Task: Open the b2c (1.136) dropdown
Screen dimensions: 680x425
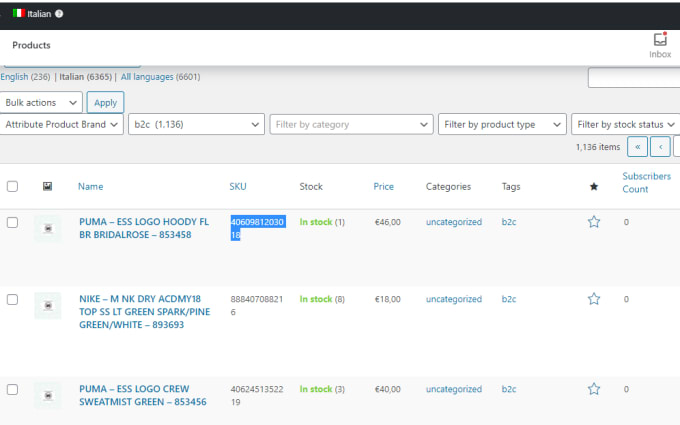Action: point(196,124)
